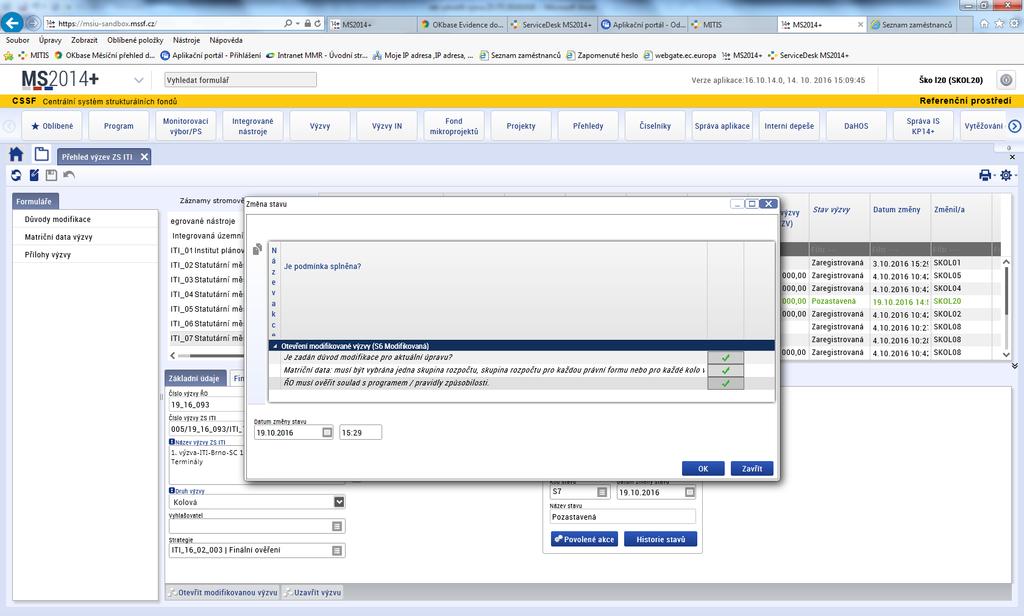Open new document icon beside home

click(42, 155)
